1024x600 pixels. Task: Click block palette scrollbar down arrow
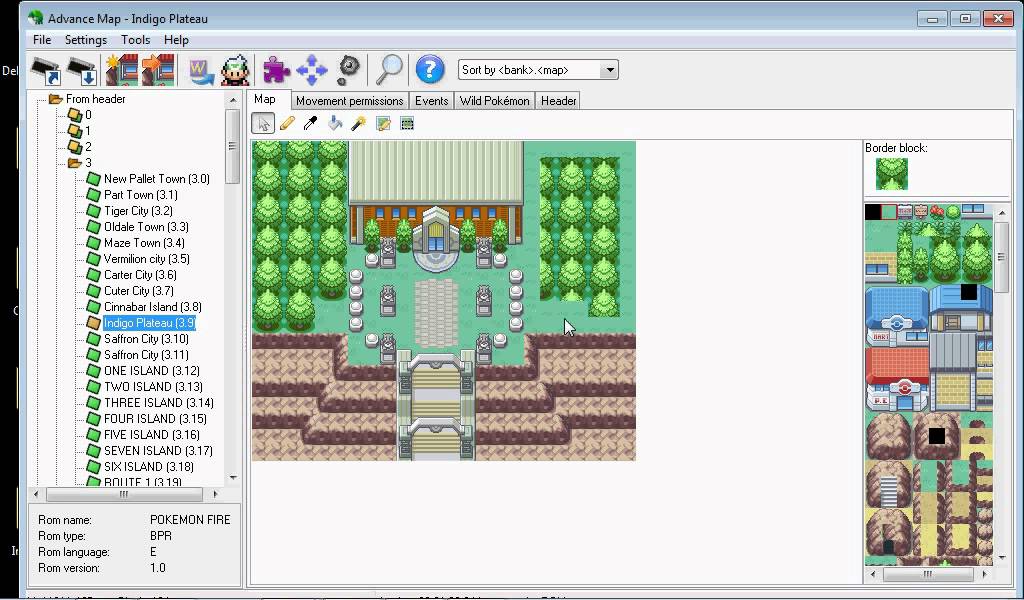(x=1002, y=558)
